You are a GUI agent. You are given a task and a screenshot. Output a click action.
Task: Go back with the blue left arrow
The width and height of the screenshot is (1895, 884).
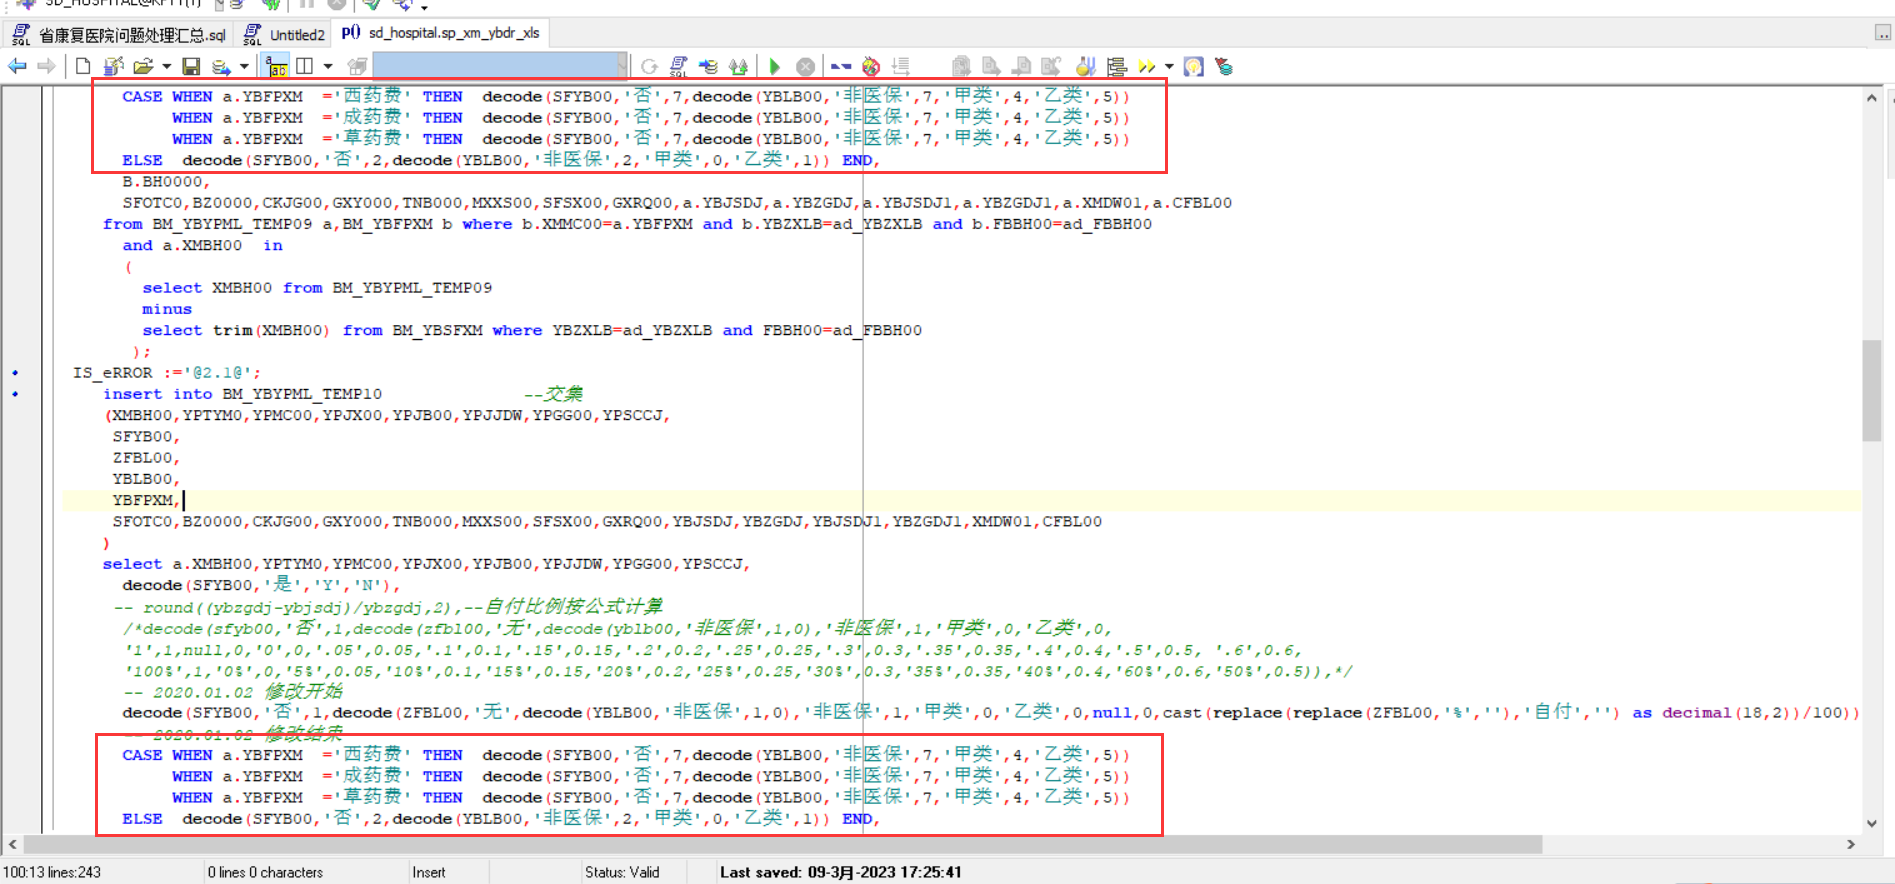click(x=17, y=66)
